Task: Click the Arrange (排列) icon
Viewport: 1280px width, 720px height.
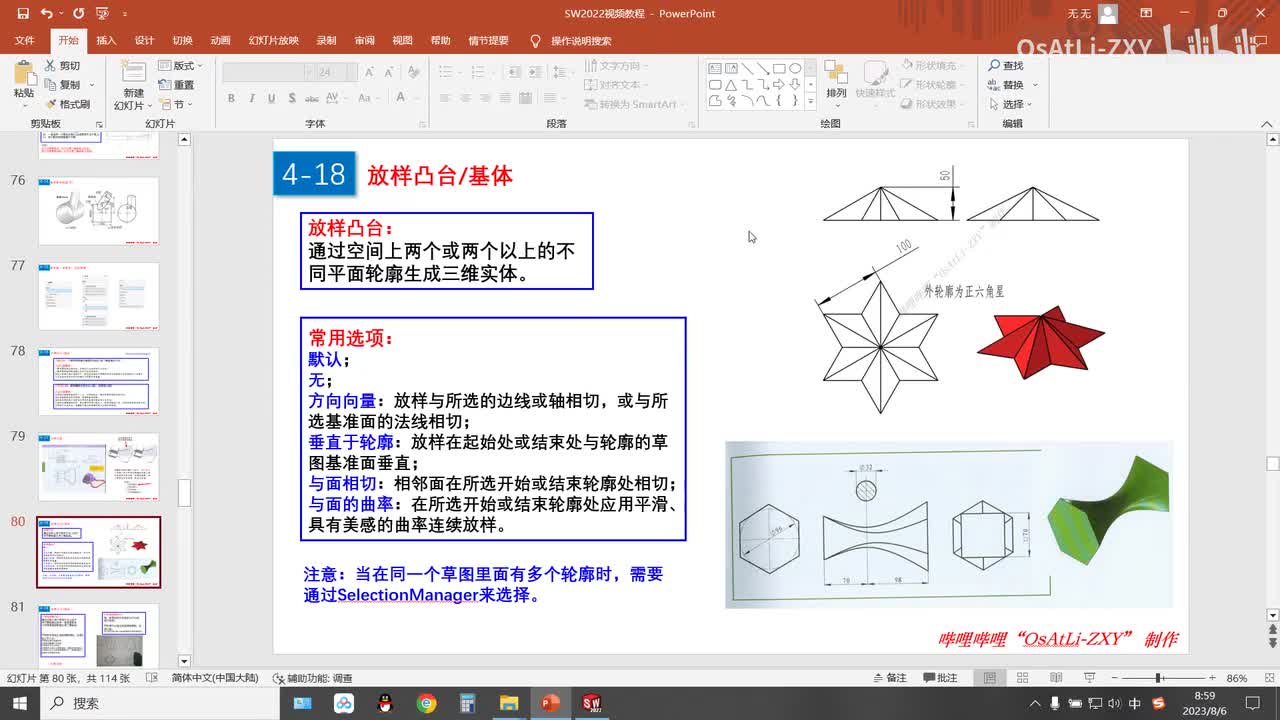Action: (836, 74)
